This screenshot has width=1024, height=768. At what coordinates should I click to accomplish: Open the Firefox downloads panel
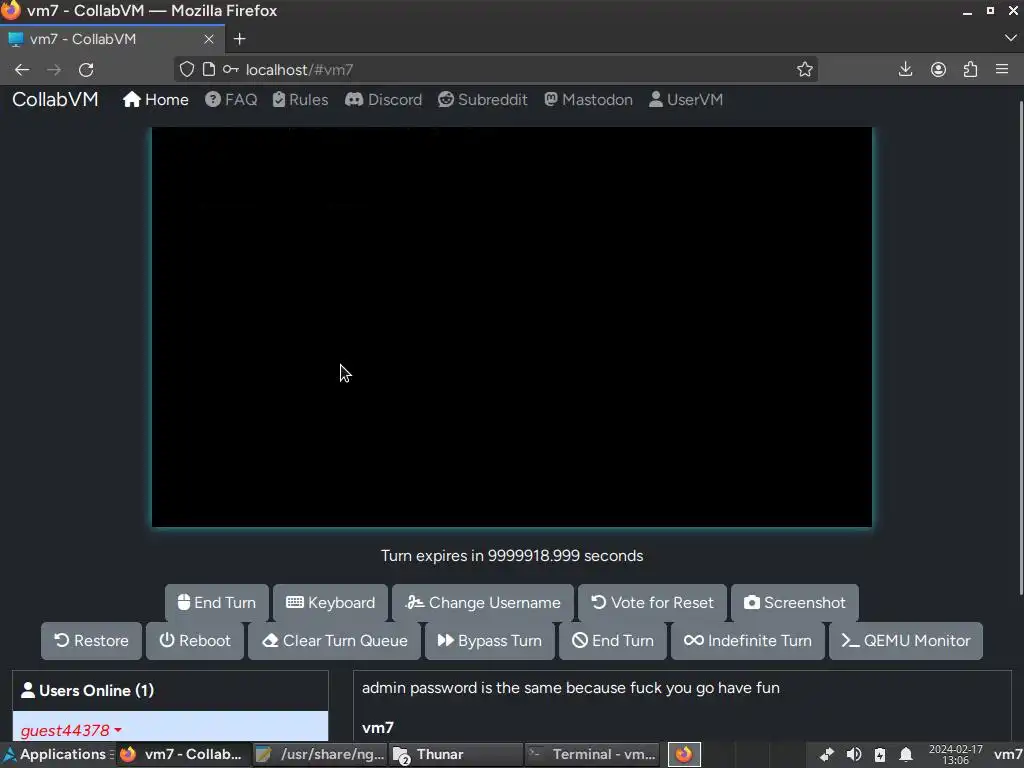[905, 69]
